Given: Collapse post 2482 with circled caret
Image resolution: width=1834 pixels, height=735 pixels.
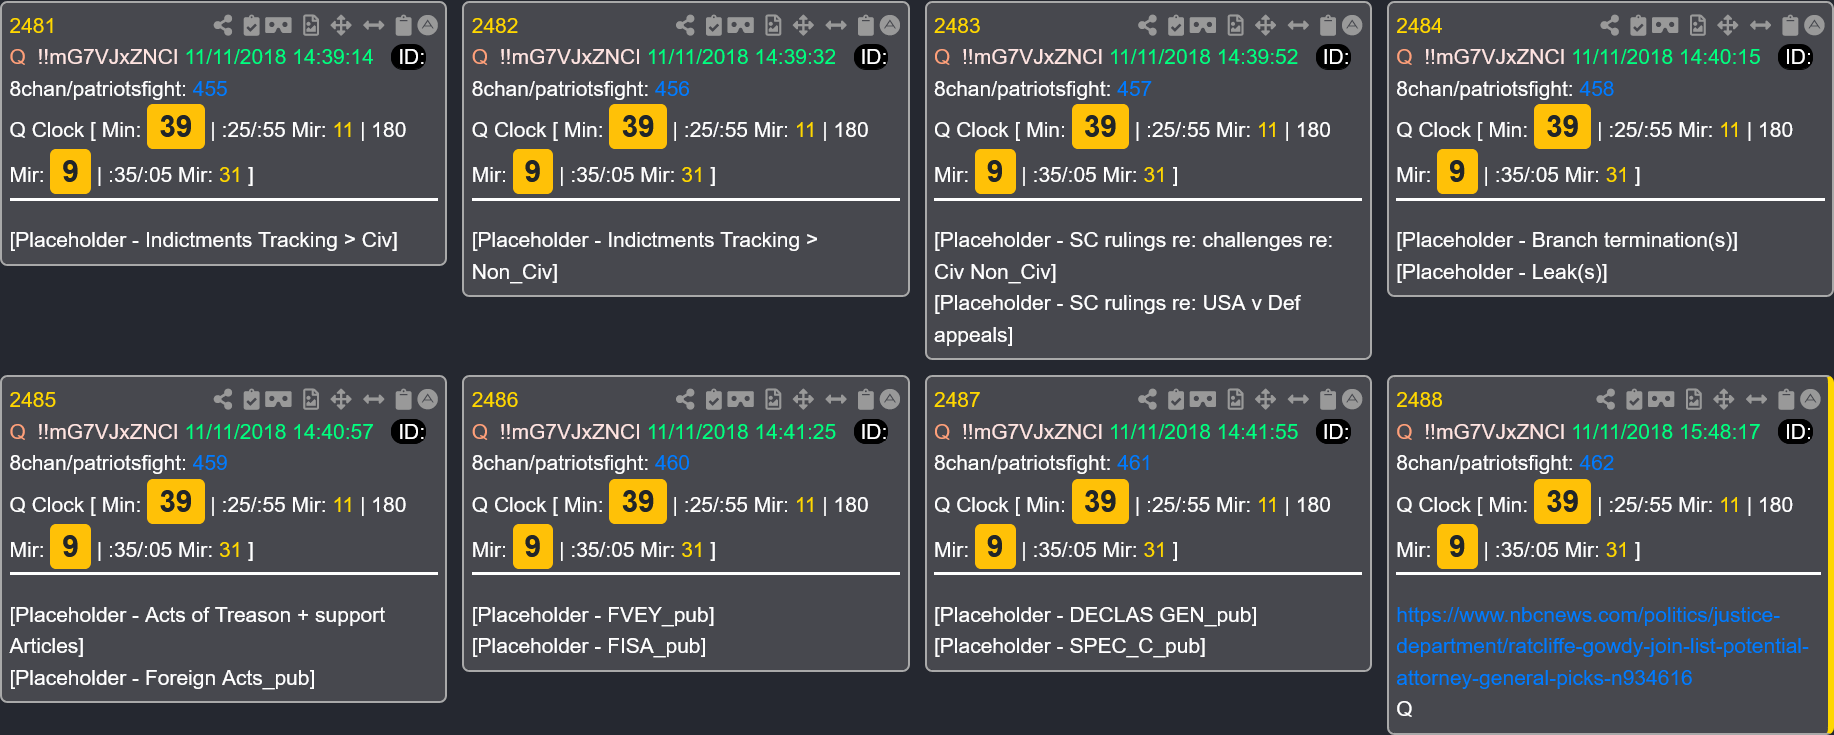Looking at the screenshot, I should point(890,25).
